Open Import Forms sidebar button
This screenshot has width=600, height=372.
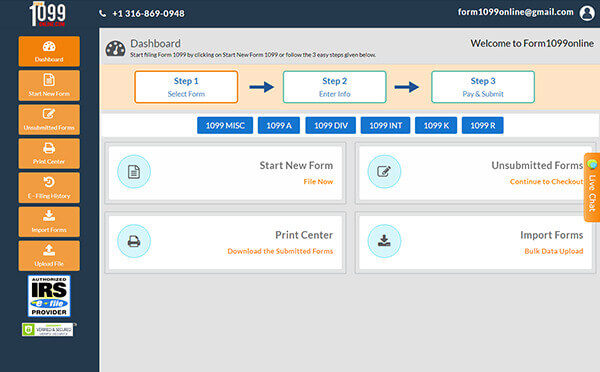point(49,222)
